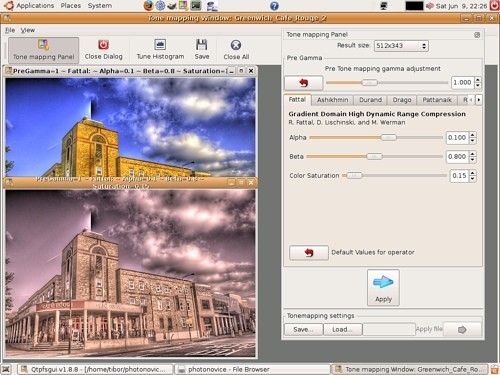Click the Saturation-1 color image preview
The width and height of the screenshot is (500, 375).
pyautogui.click(x=130, y=127)
